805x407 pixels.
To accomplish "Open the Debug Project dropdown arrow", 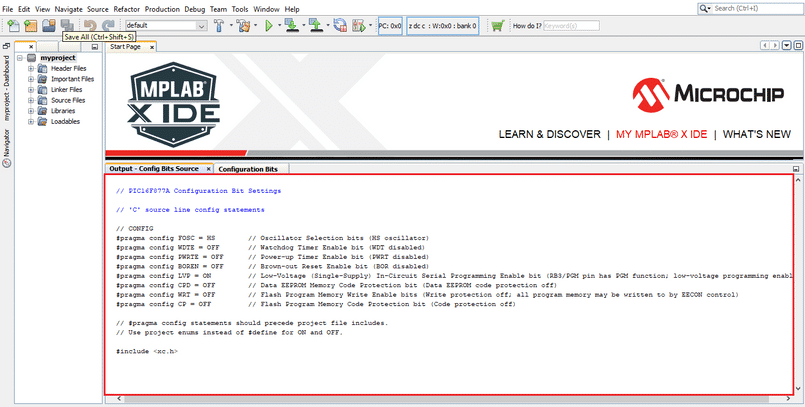I will click(370, 26).
